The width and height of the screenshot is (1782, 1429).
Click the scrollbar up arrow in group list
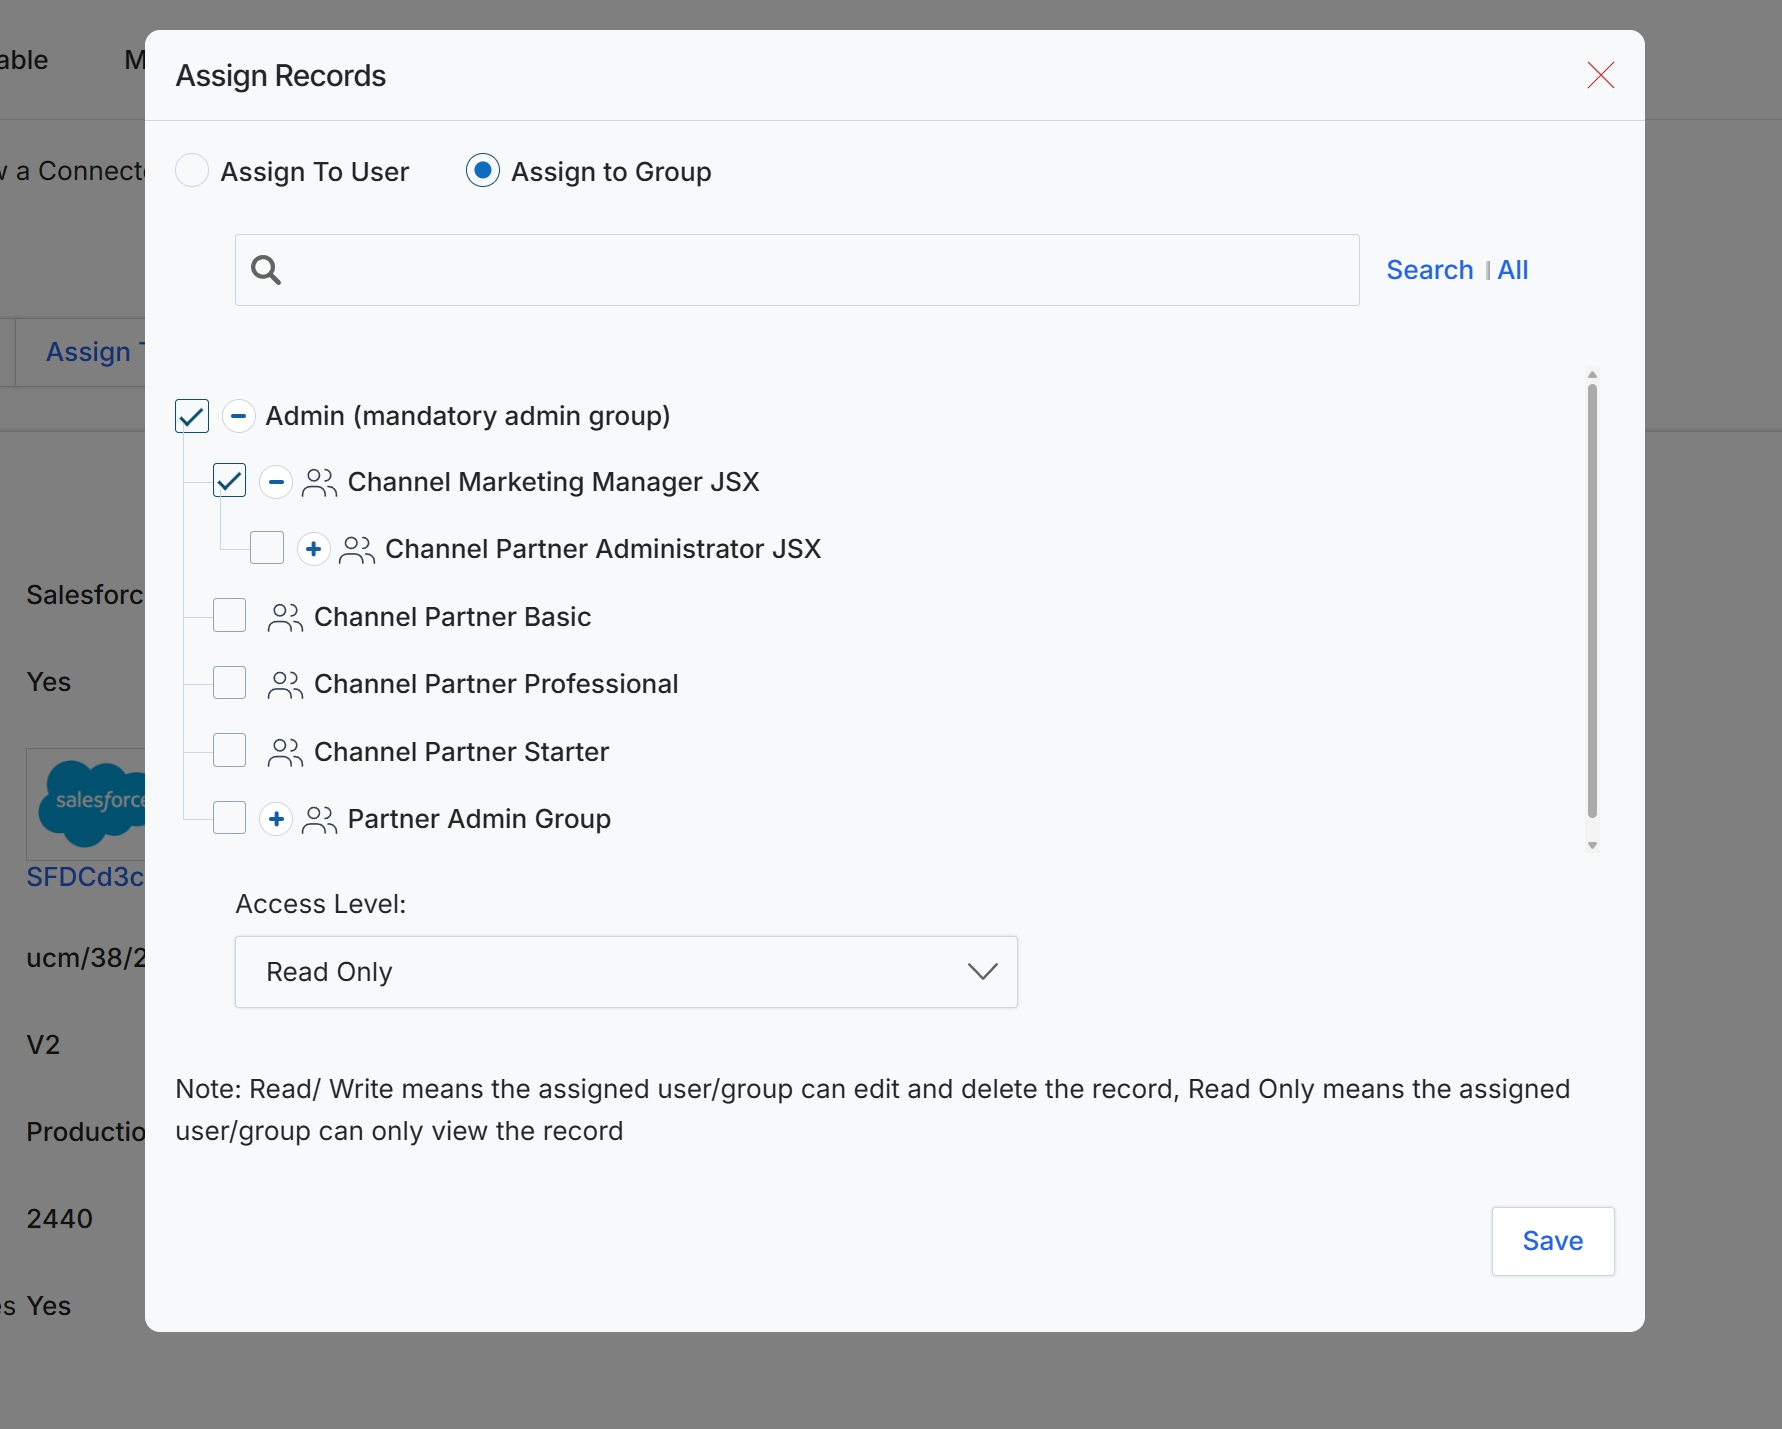[x=1592, y=374]
